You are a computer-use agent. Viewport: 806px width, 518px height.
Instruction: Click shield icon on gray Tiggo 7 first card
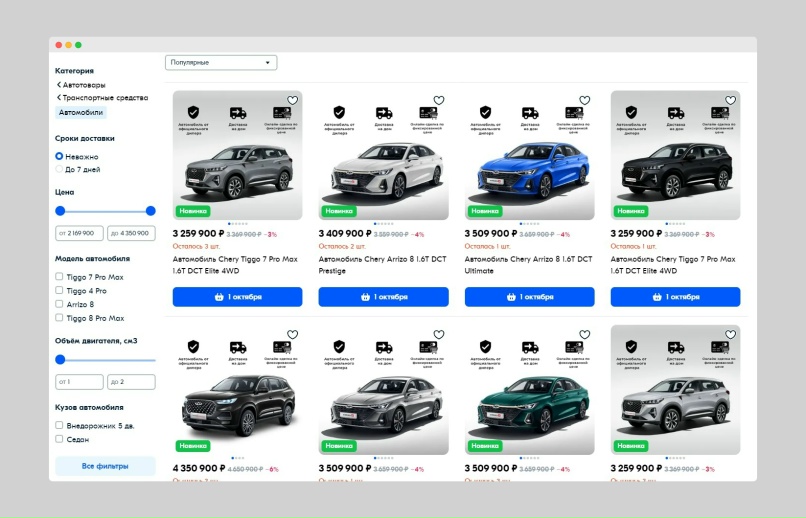click(x=193, y=112)
